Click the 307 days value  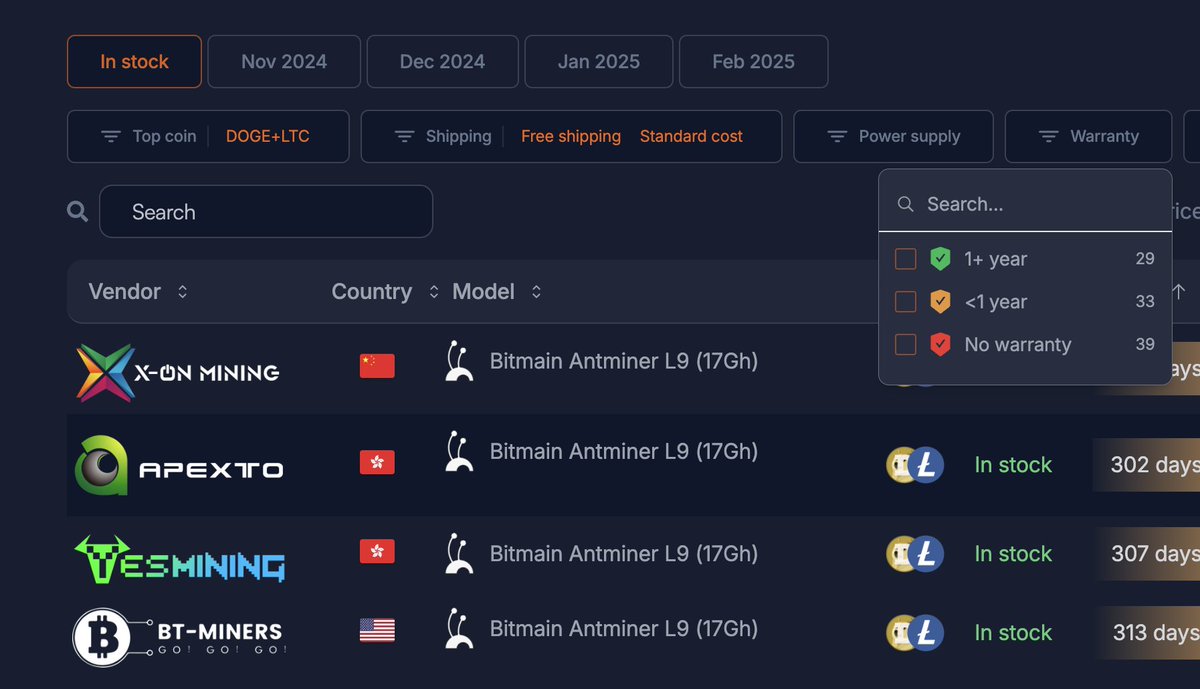[x=1154, y=554]
